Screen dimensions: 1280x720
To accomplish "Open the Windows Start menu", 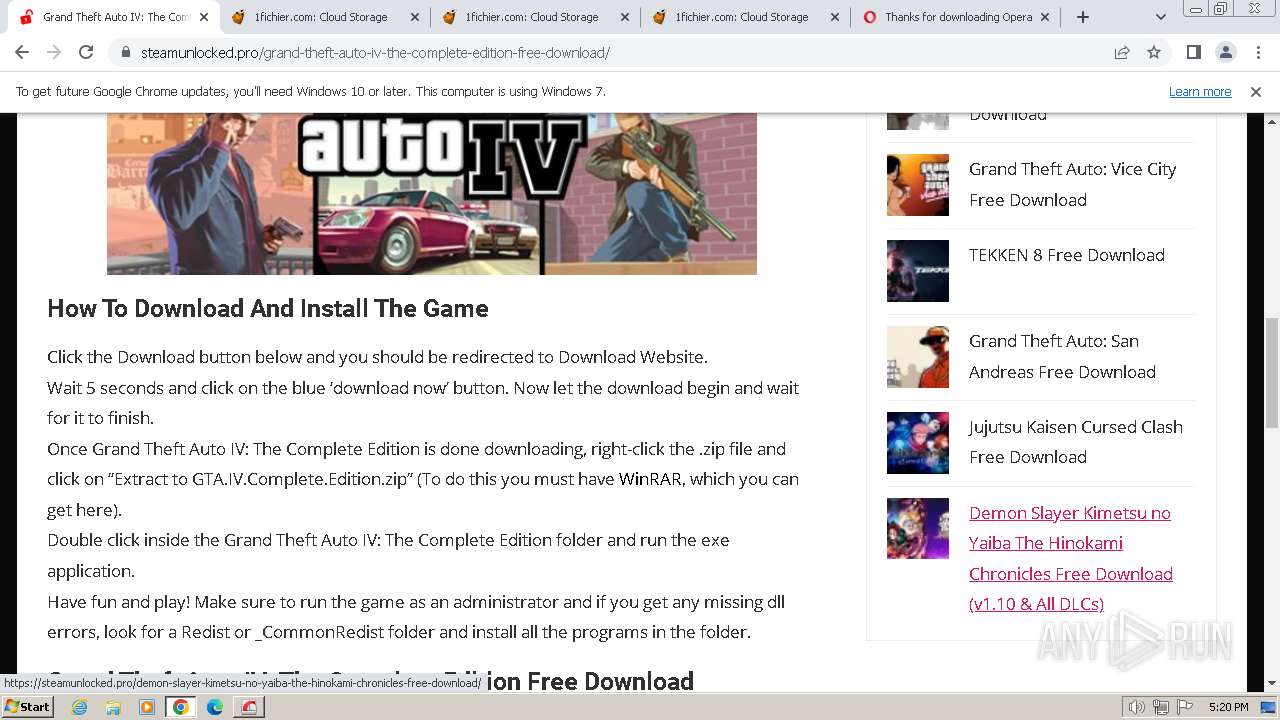I will 28,706.
